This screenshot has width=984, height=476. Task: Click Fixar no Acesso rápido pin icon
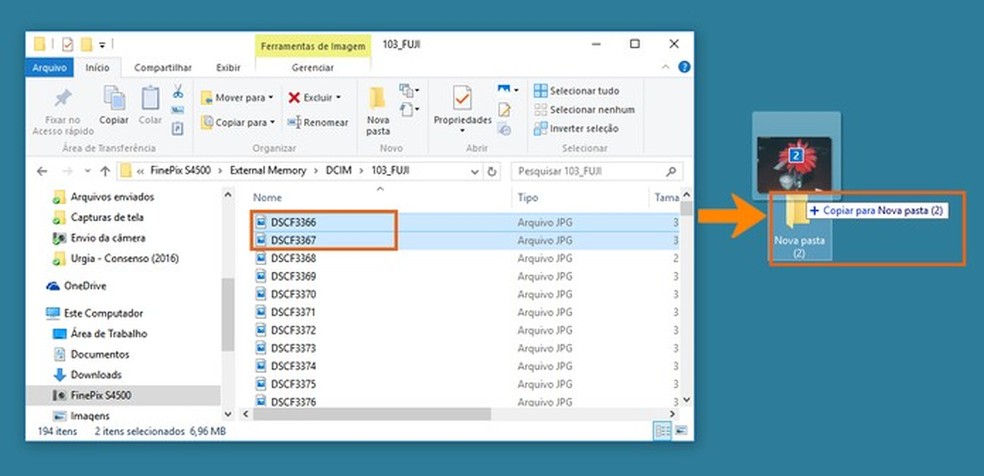tap(63, 98)
